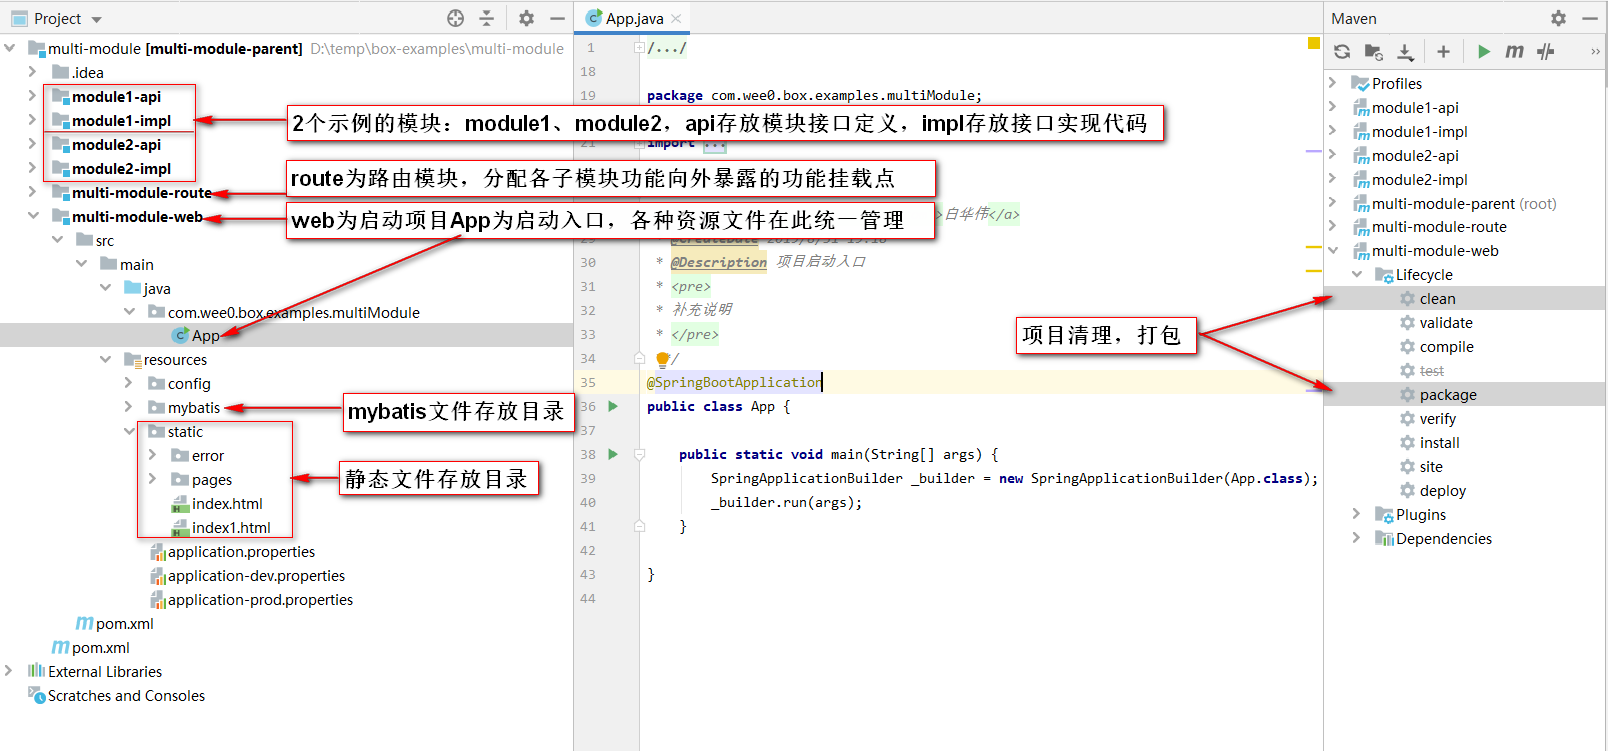Toggle fold marker on editor line 1
1608x751 pixels.
tap(639, 47)
